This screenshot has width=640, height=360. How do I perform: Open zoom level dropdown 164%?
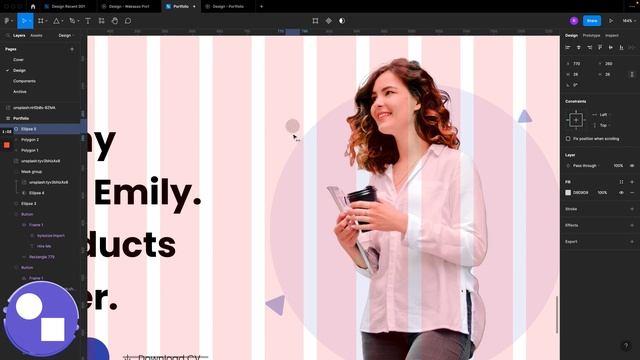(x=629, y=21)
